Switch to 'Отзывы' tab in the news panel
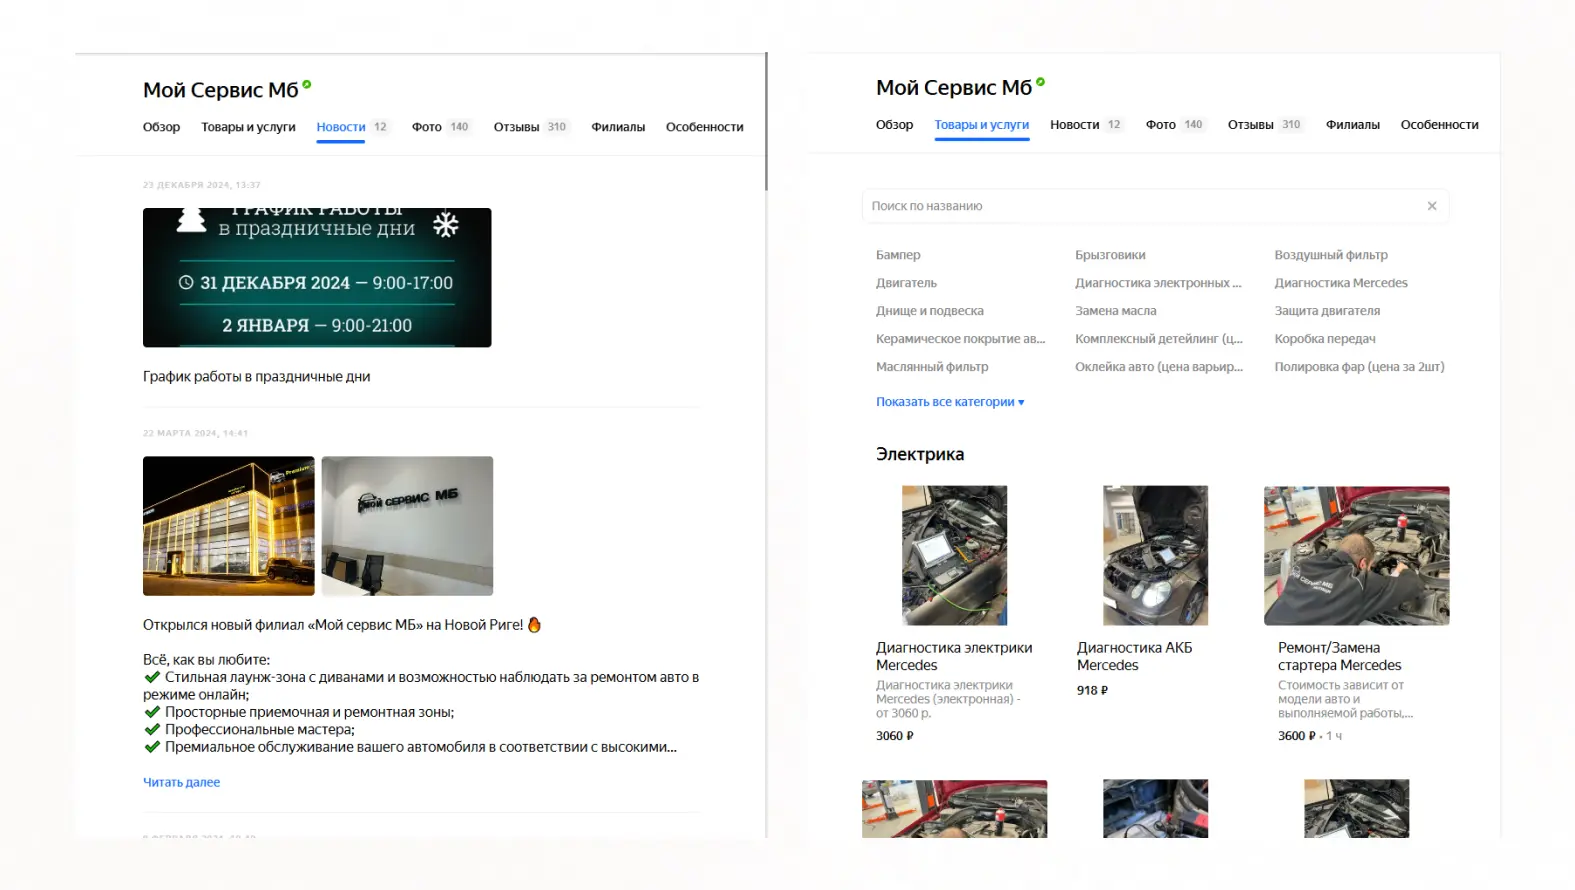Image resolution: width=1575 pixels, height=890 pixels. (x=516, y=127)
